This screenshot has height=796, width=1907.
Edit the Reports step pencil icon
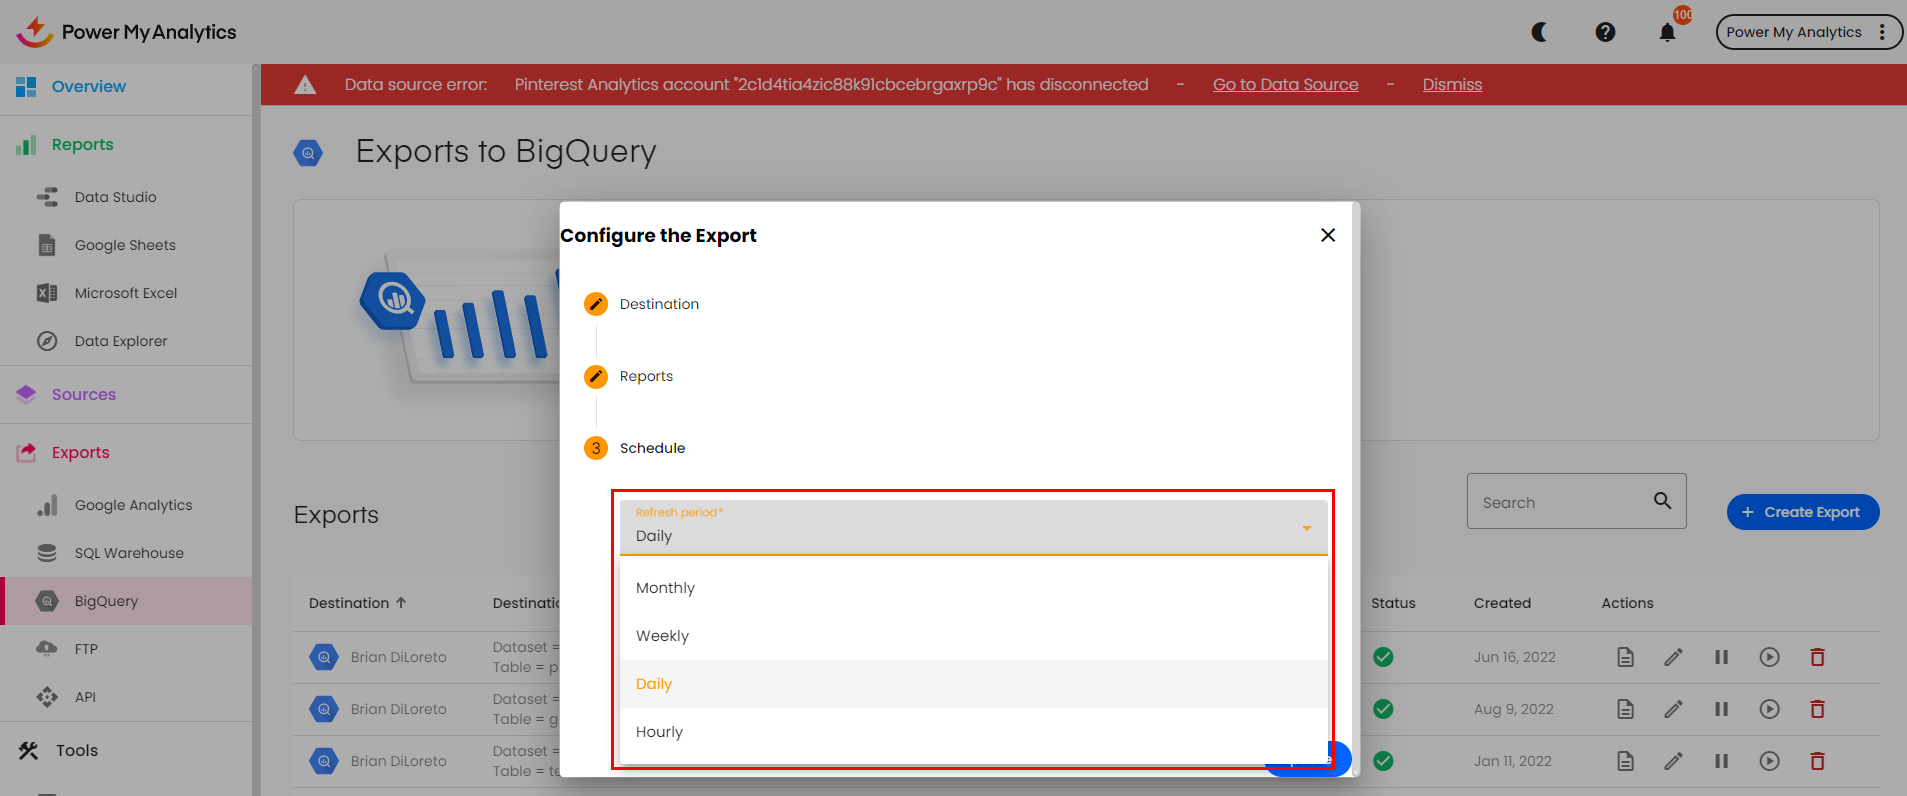point(596,376)
